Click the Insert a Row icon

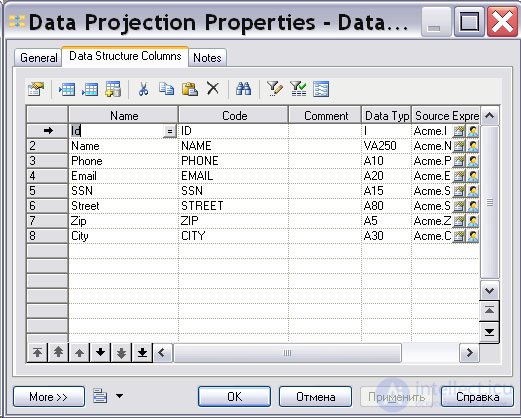(67, 89)
